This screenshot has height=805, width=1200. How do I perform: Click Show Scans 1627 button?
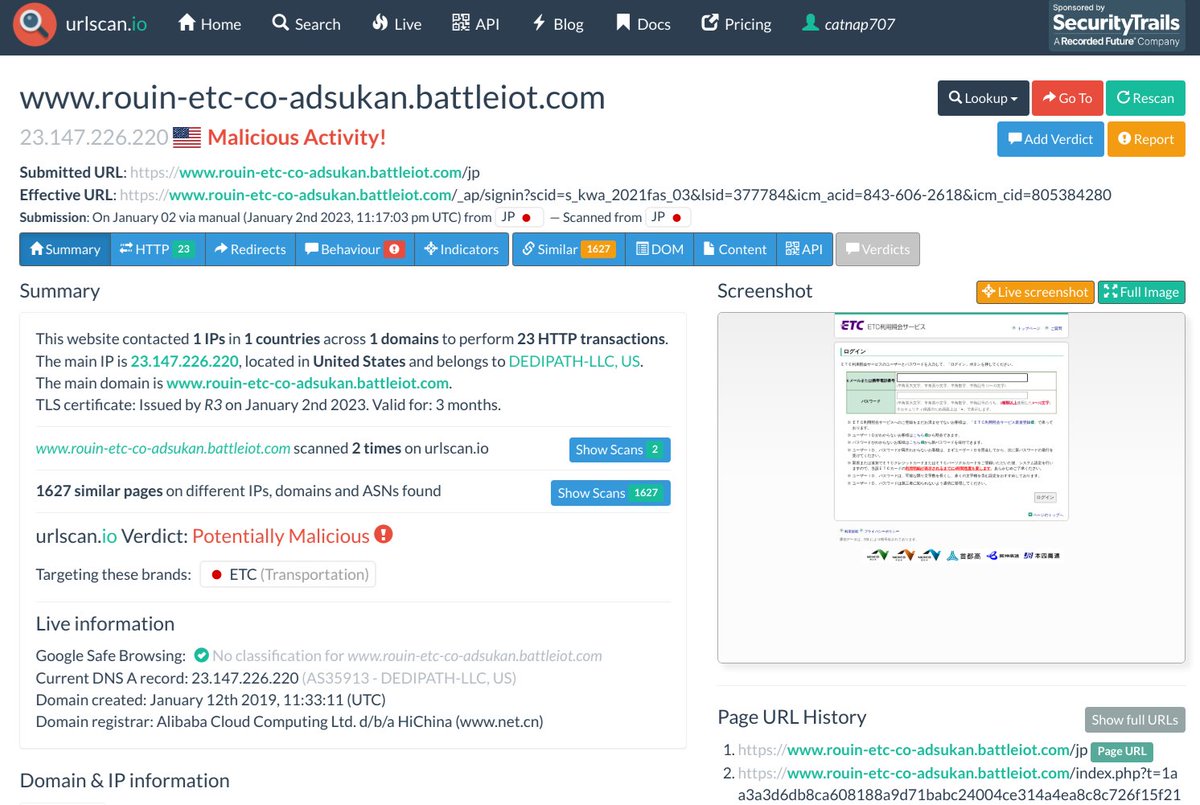(x=610, y=493)
